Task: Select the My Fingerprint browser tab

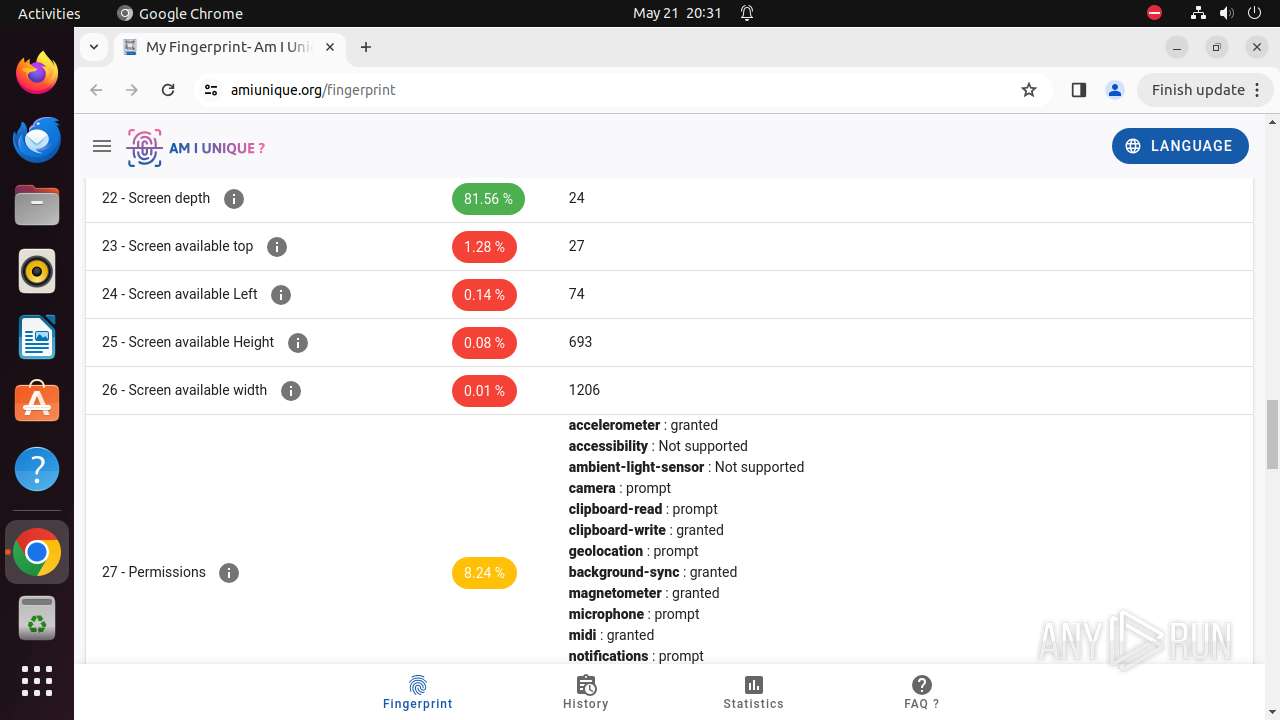Action: [x=229, y=47]
